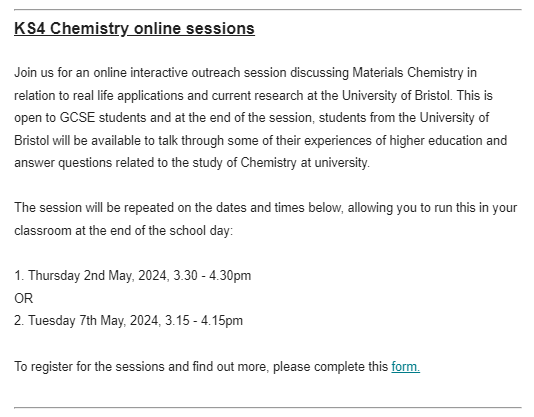Screen dimensions: 534x417
Task: Click the "3.30 - 4.30pm" time text
Action: pos(212,276)
